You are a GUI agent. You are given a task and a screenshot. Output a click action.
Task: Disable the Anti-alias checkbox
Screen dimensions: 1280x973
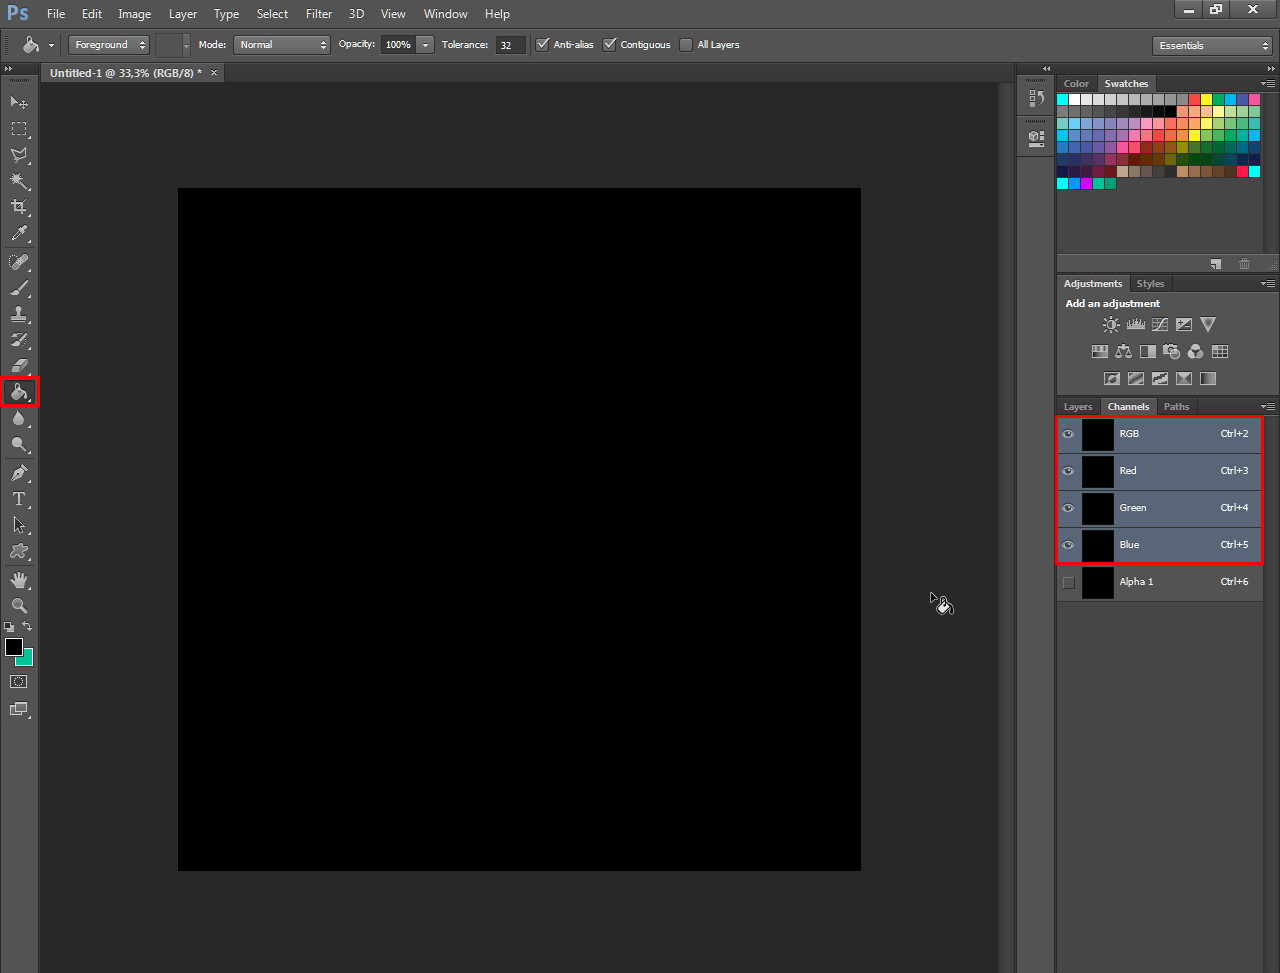click(x=543, y=45)
